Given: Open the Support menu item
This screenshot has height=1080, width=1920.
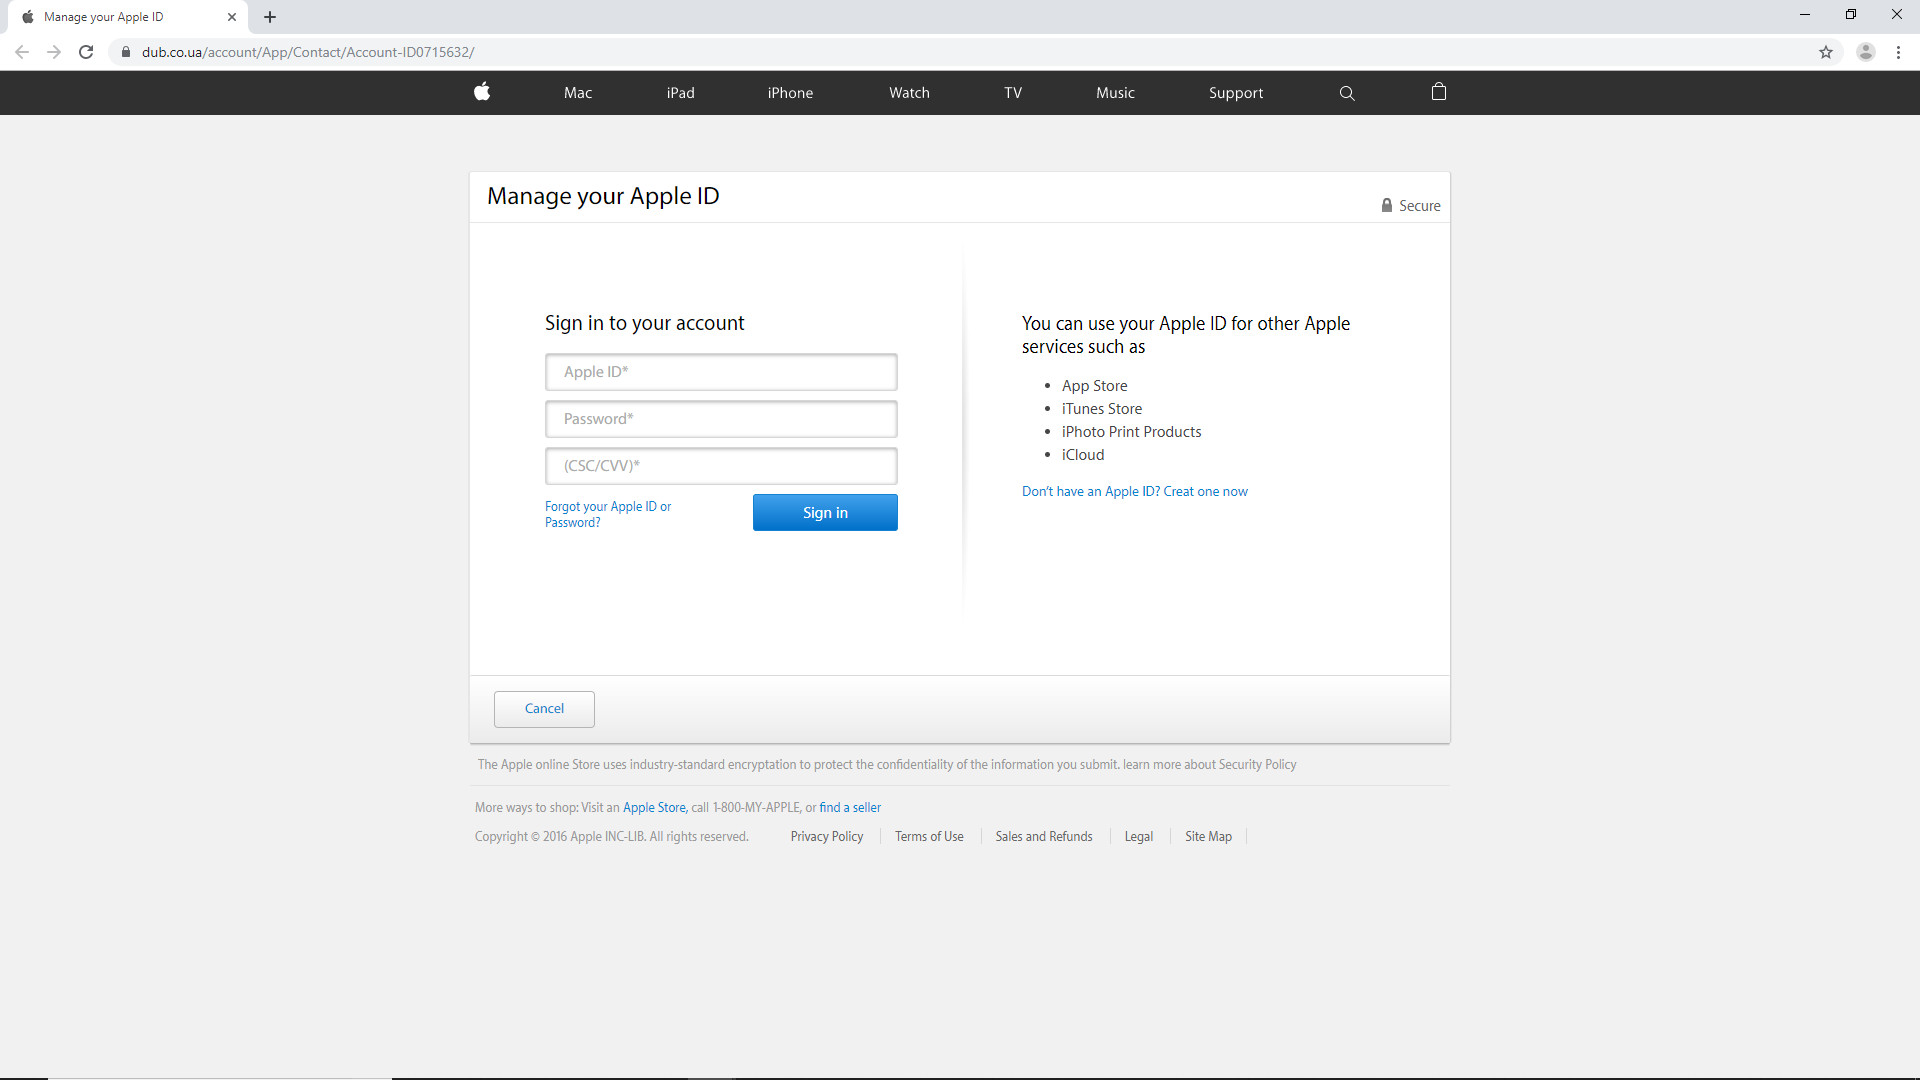Looking at the screenshot, I should coord(1236,93).
